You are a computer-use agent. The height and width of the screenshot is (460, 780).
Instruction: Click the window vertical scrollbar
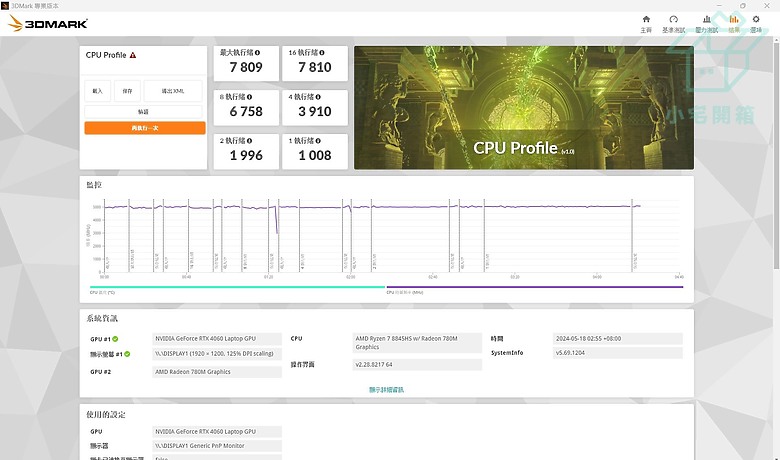776,154
